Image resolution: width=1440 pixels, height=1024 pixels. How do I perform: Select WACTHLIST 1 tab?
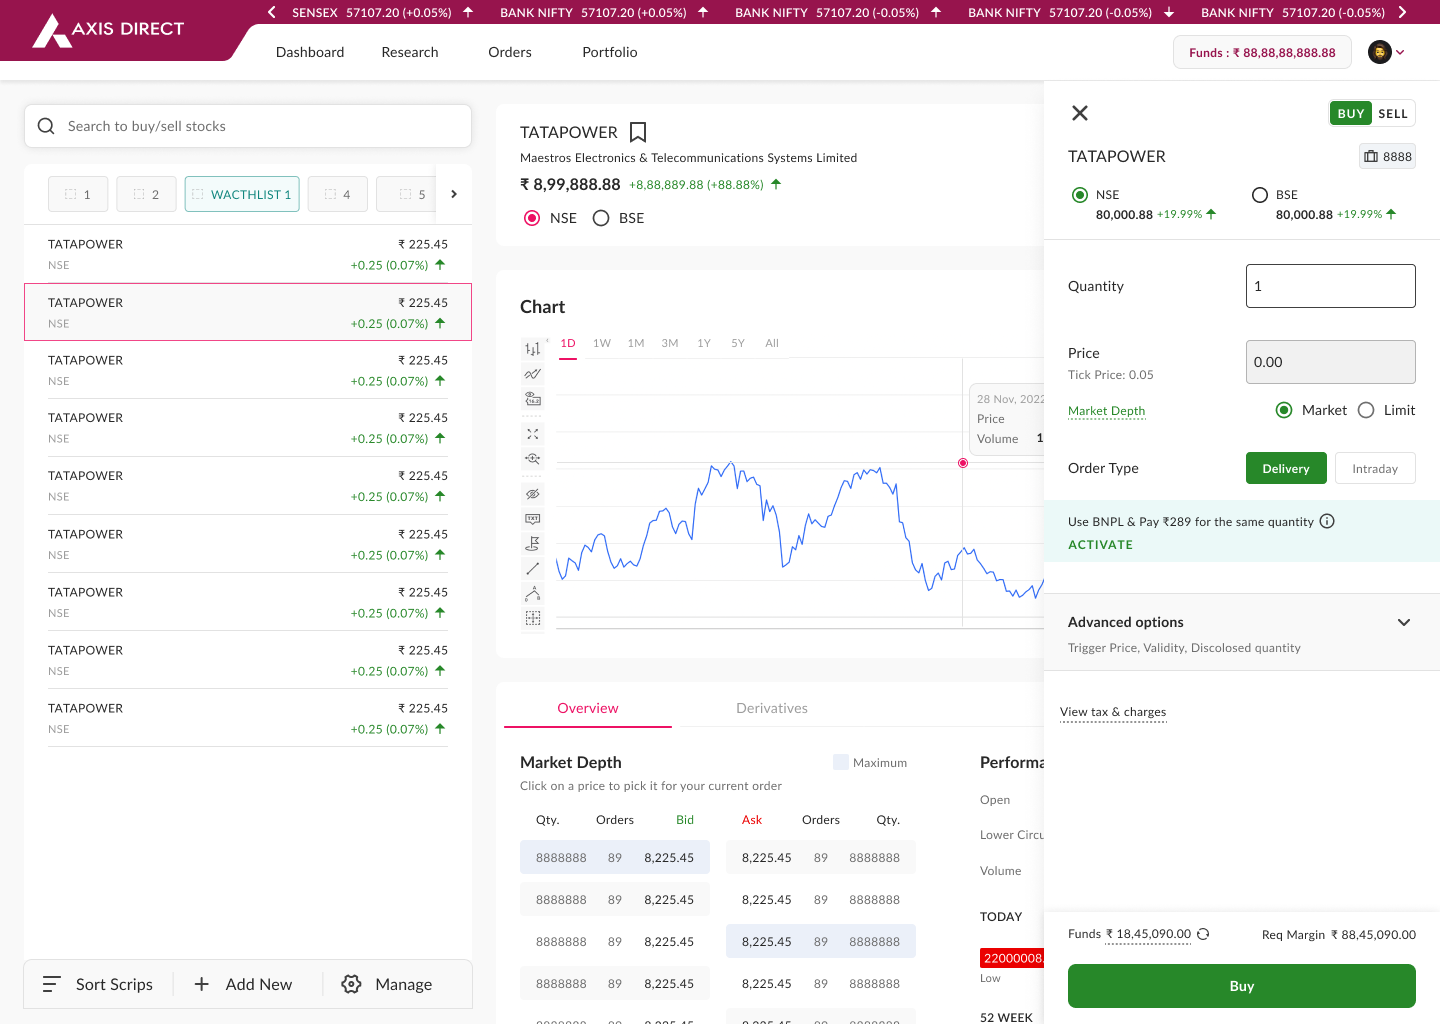tap(242, 194)
